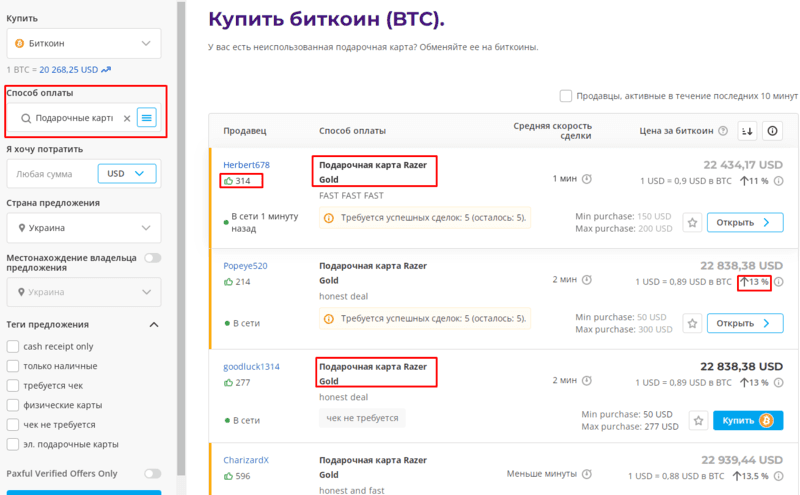800x495 pixels.
Task: Collapse the Теги предложения section
Action: tap(154, 325)
